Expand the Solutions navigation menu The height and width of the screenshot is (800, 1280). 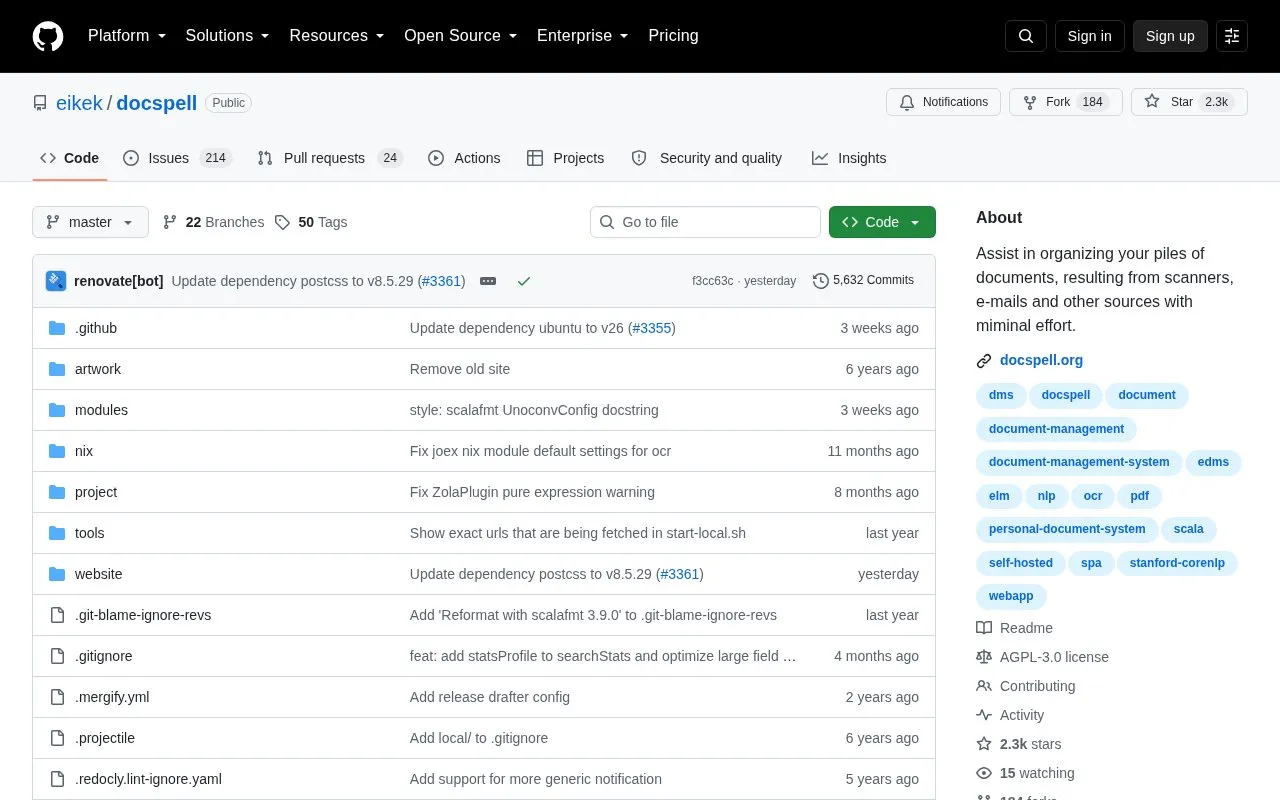click(x=228, y=36)
